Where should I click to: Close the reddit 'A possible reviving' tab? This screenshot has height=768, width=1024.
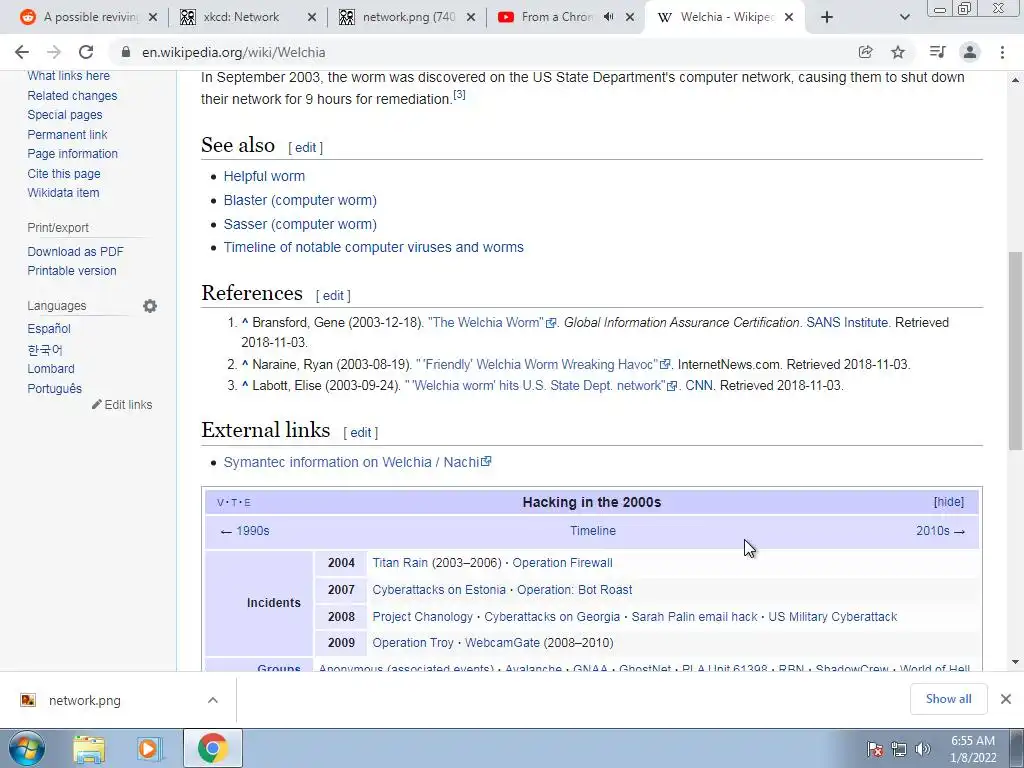[x=153, y=17]
